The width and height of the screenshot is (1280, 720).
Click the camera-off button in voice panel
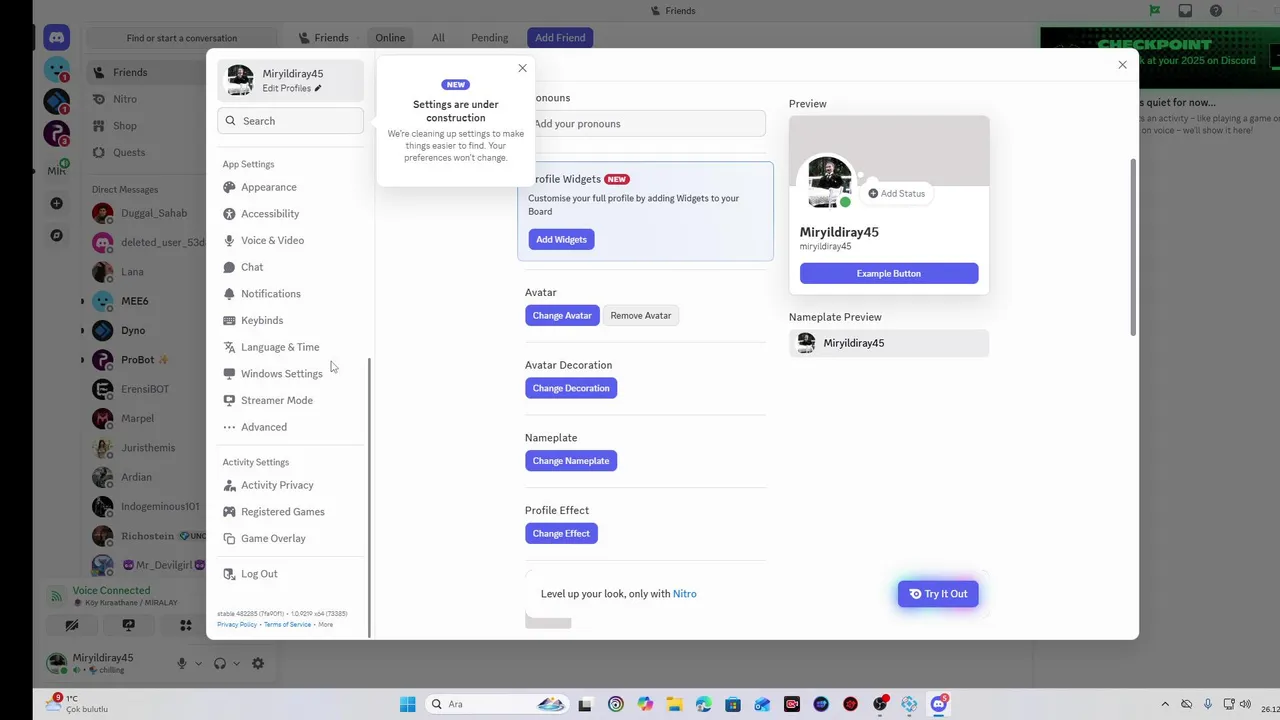point(72,625)
